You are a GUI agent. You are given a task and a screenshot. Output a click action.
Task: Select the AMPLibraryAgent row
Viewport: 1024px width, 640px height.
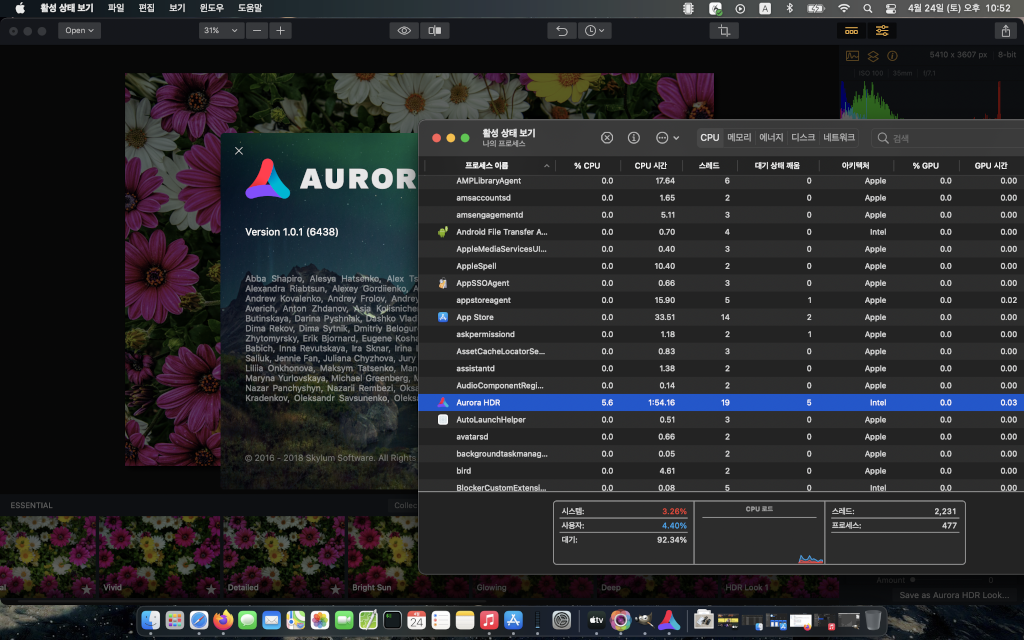coord(721,181)
